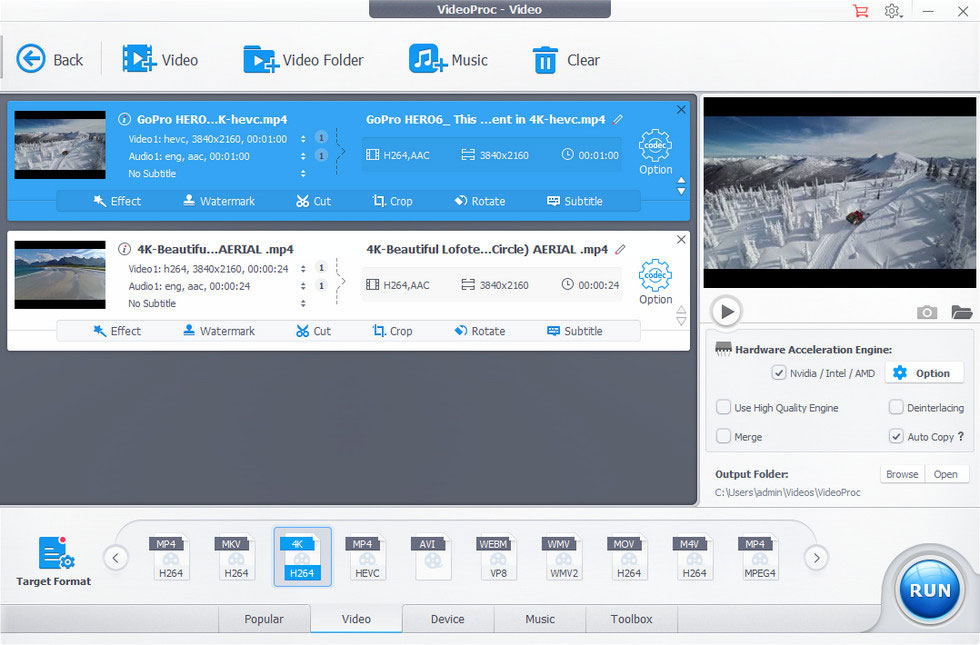Select MP4 HEVC format preset
Viewport: 980px width, 645px height.
tap(367, 558)
